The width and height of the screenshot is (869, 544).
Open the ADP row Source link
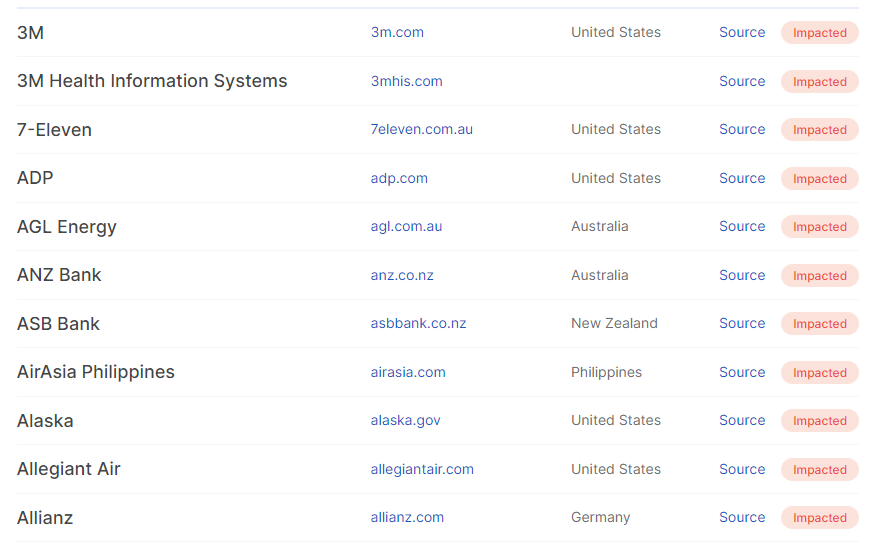click(x=742, y=178)
